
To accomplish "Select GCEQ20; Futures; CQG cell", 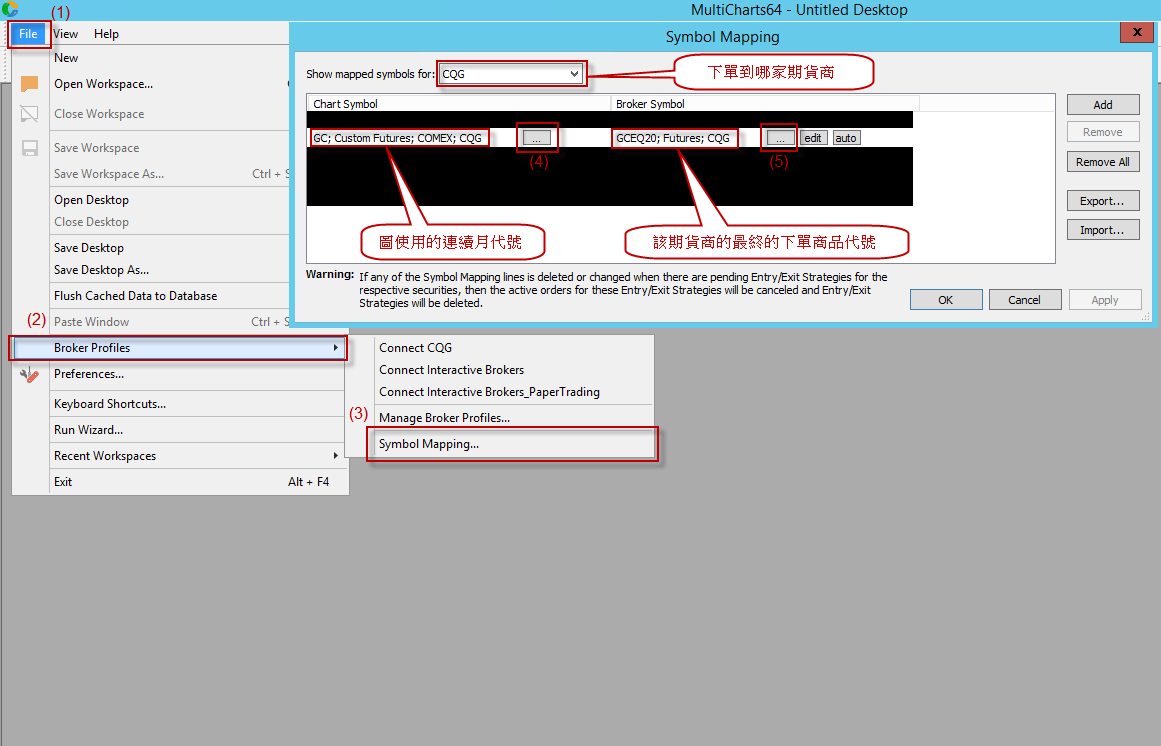I will tap(674, 138).
